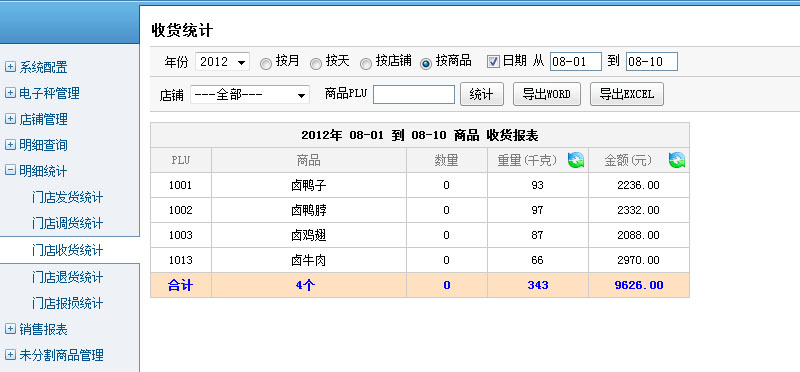Image resolution: width=800 pixels, height=372 pixels.
Task: Click the 电子秤管理 menu label
Action: 49,93
